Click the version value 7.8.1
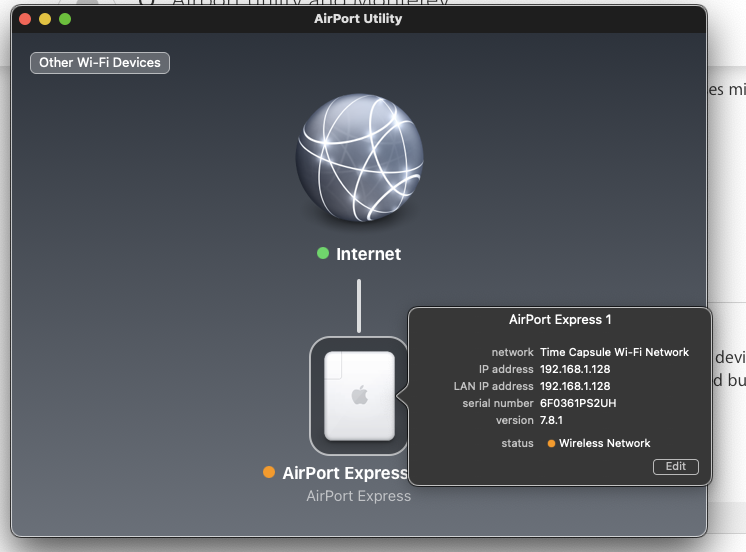 (551, 421)
